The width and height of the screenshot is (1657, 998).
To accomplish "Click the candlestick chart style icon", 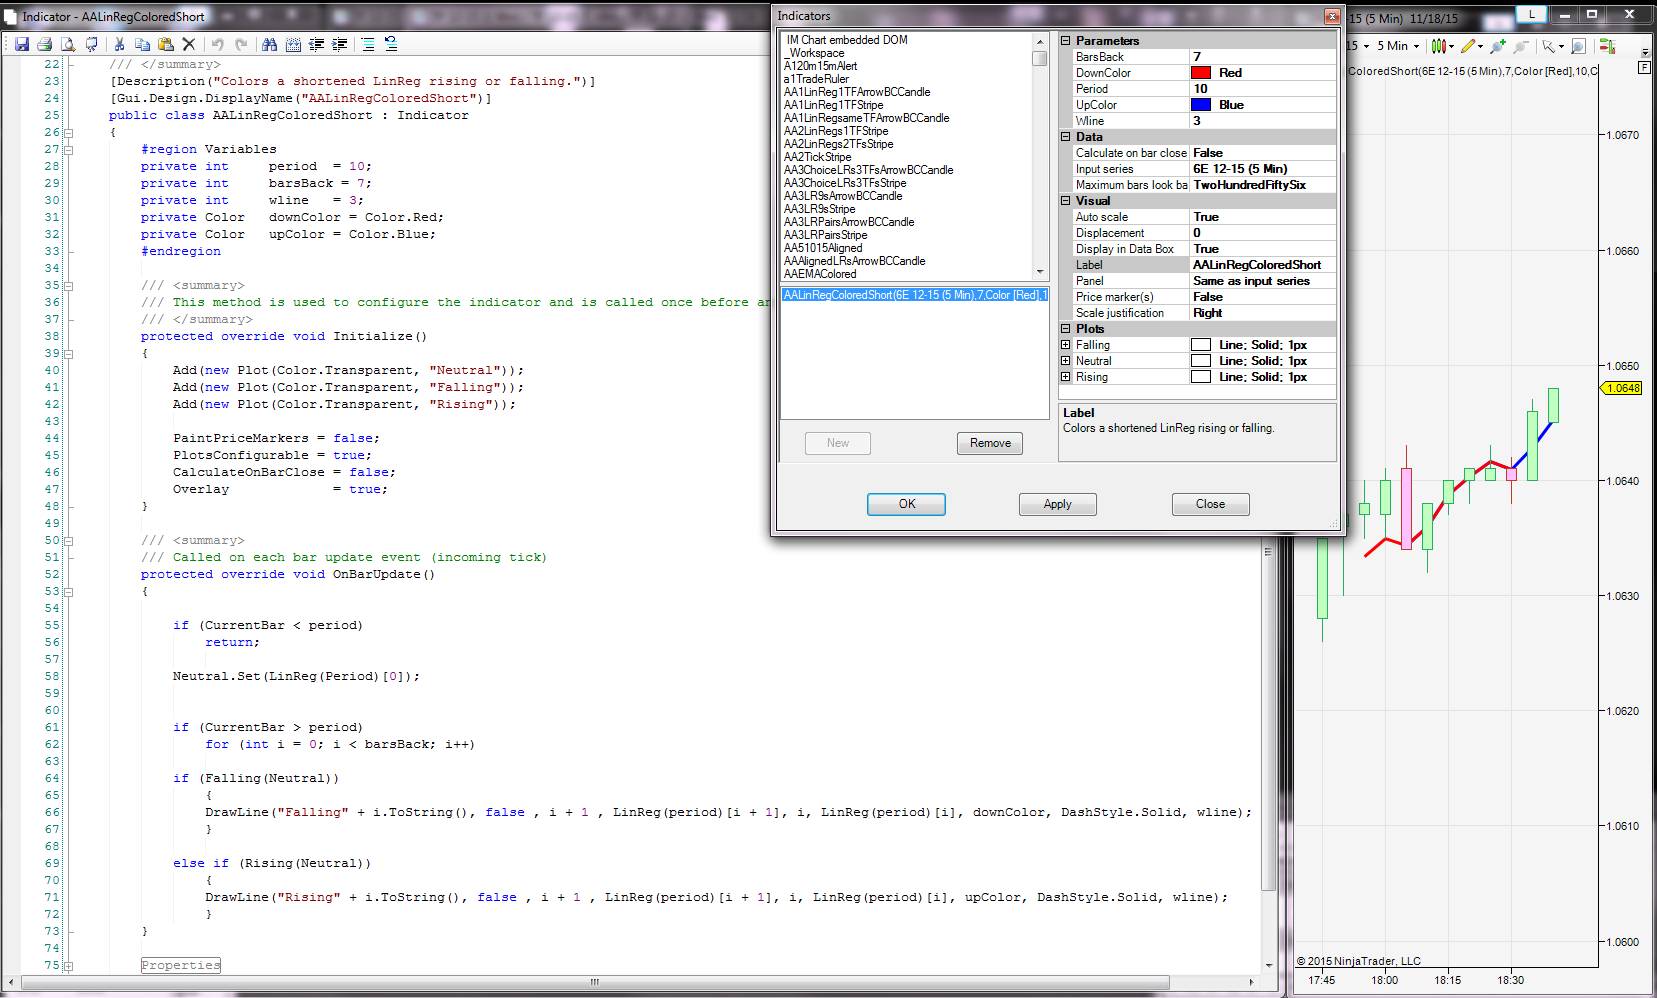I will [x=1437, y=46].
